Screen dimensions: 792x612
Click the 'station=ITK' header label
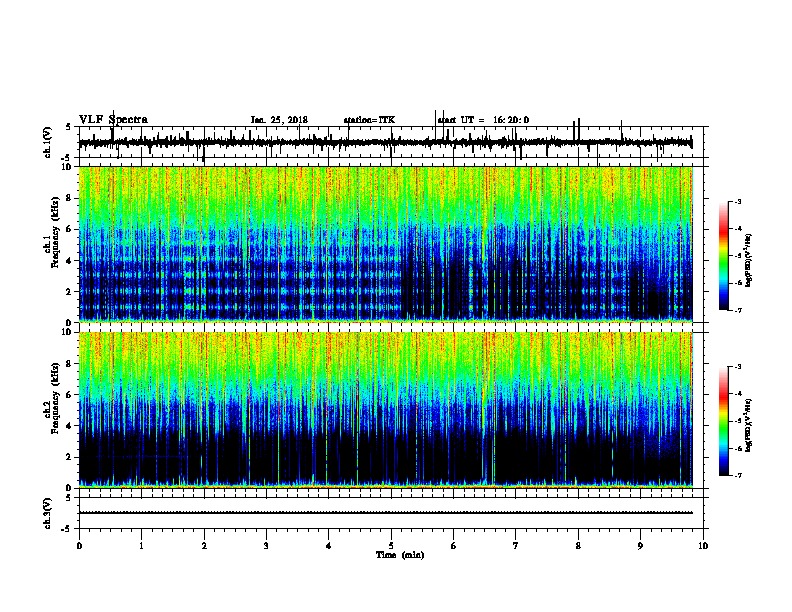coord(369,120)
